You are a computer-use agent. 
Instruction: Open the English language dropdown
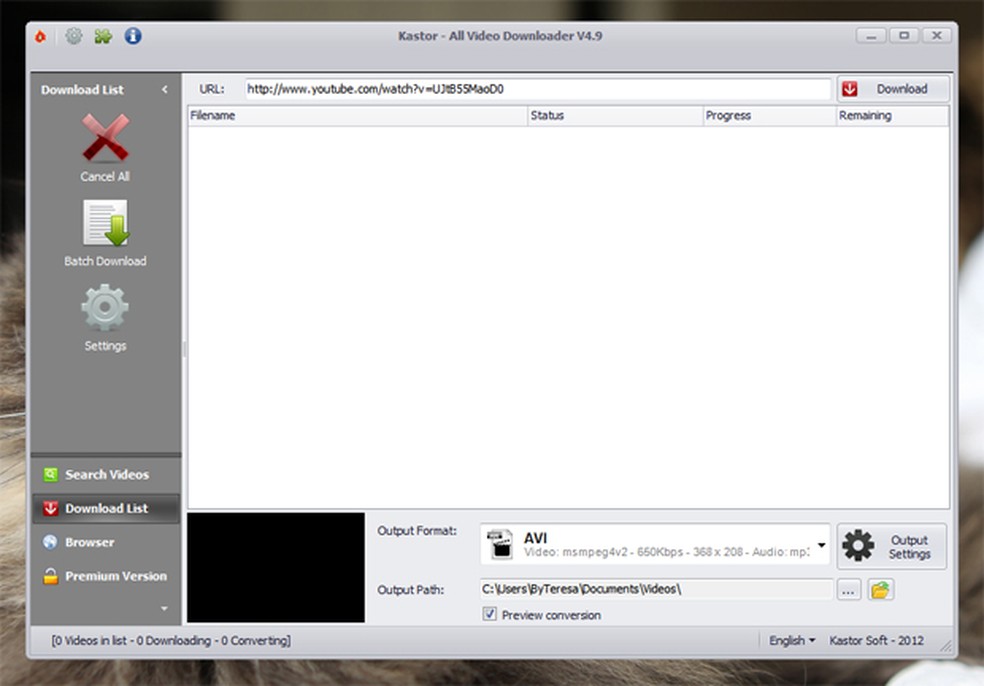pyautogui.click(x=791, y=640)
